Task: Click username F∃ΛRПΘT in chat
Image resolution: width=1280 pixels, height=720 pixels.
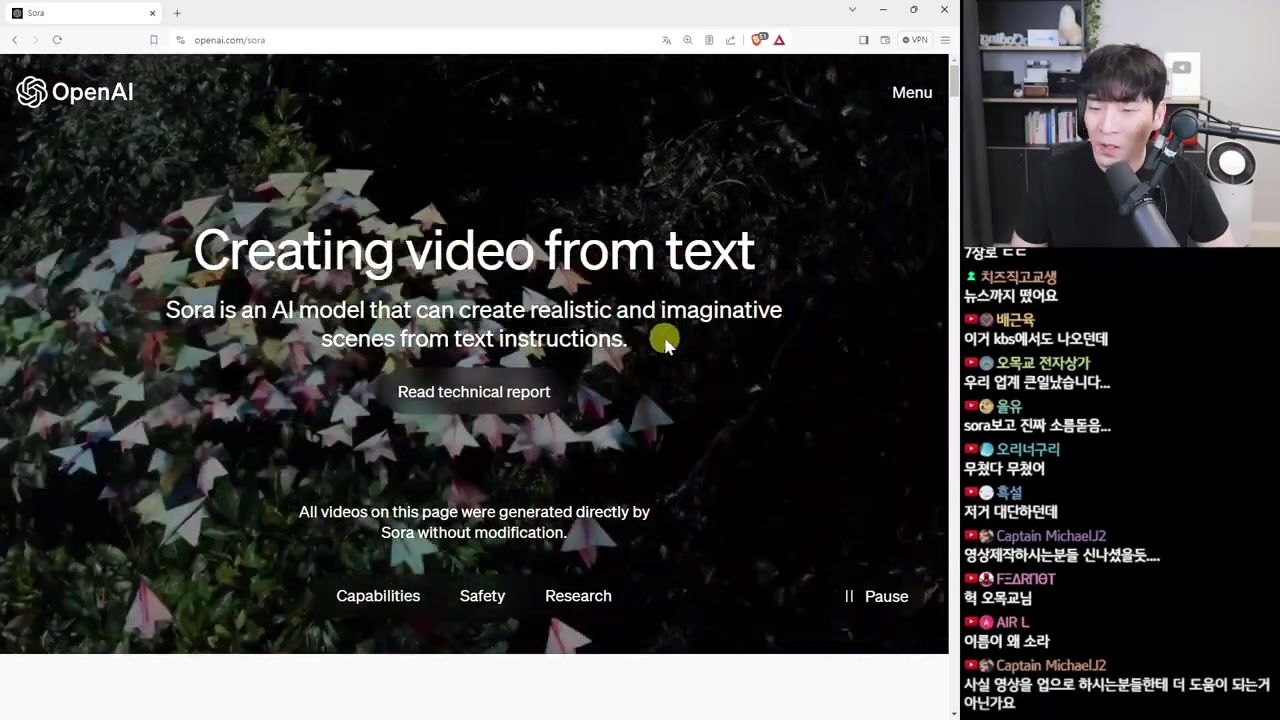Action: (x=1026, y=579)
